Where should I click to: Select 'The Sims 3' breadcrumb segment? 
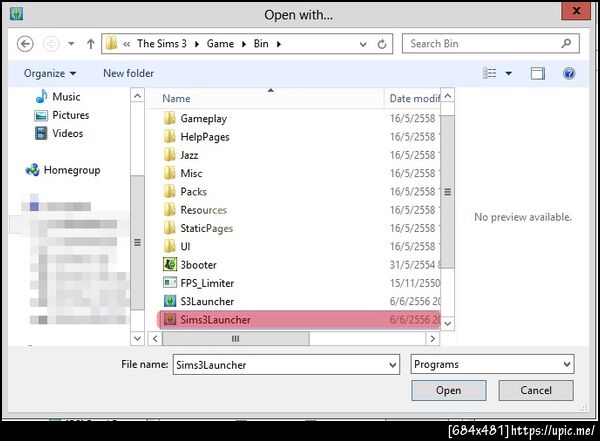click(162, 44)
